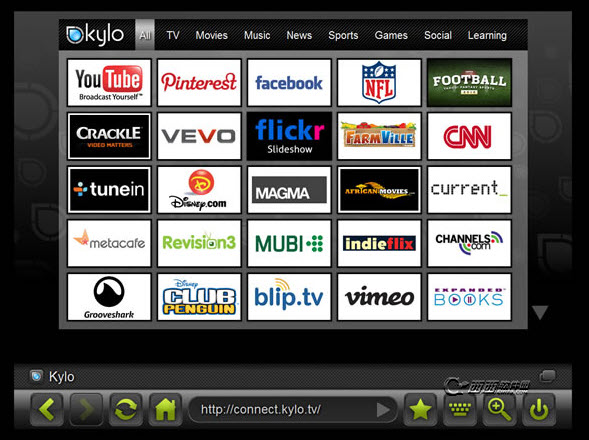The height and width of the screenshot is (440, 589).
Task: Click the window restore icon in title bar
Action: click(x=548, y=375)
